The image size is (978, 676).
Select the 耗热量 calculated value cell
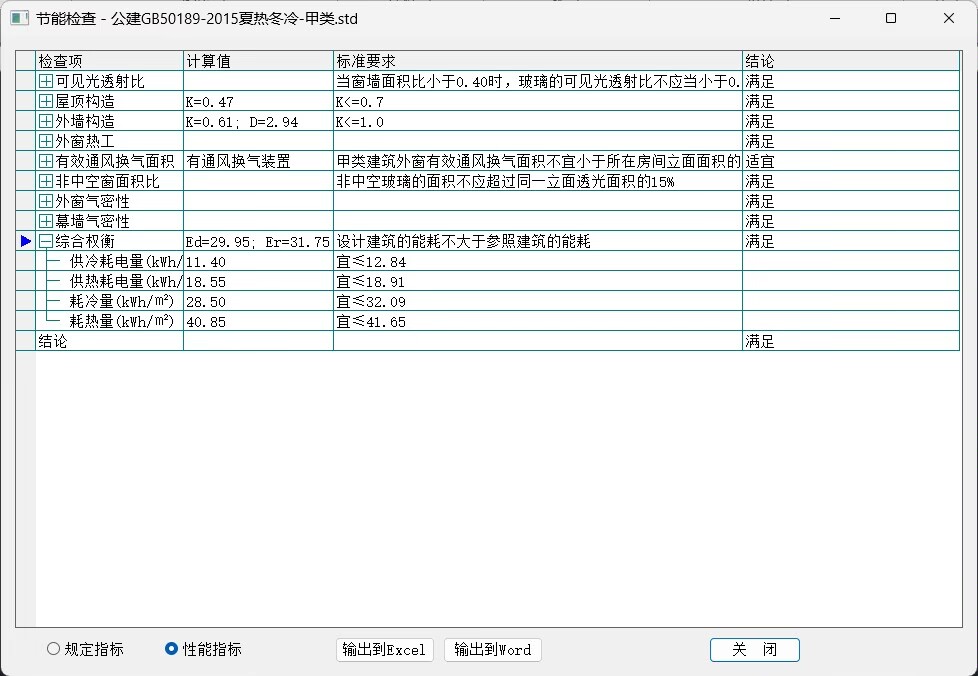tap(257, 322)
